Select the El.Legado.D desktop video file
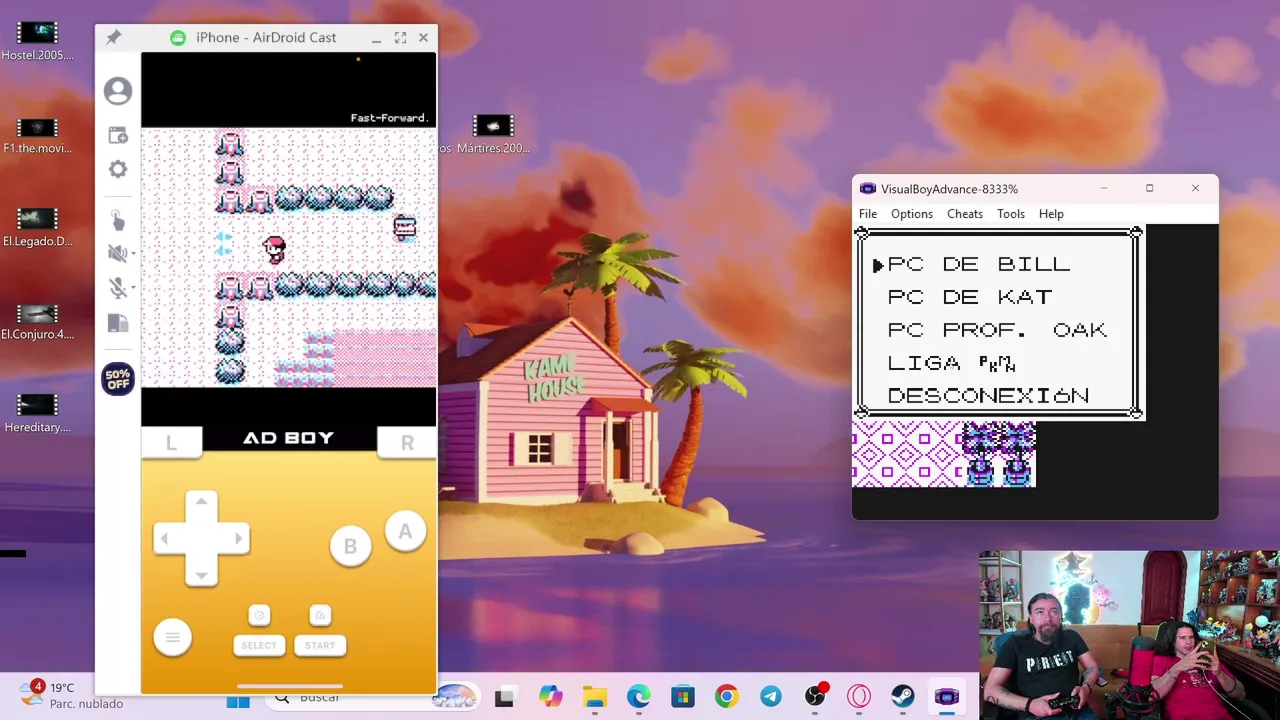The width and height of the screenshot is (1280, 720). [38, 227]
